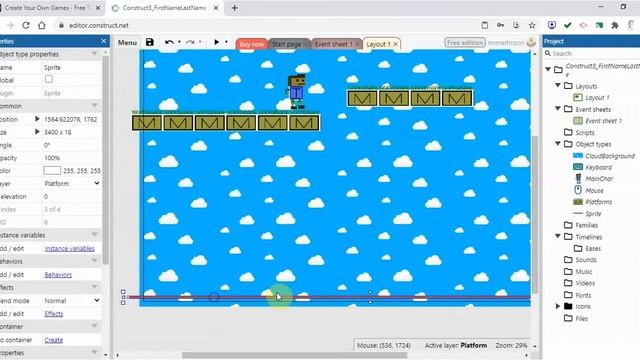
Task: Open the undo history dropdown arrow
Action: tap(179, 42)
